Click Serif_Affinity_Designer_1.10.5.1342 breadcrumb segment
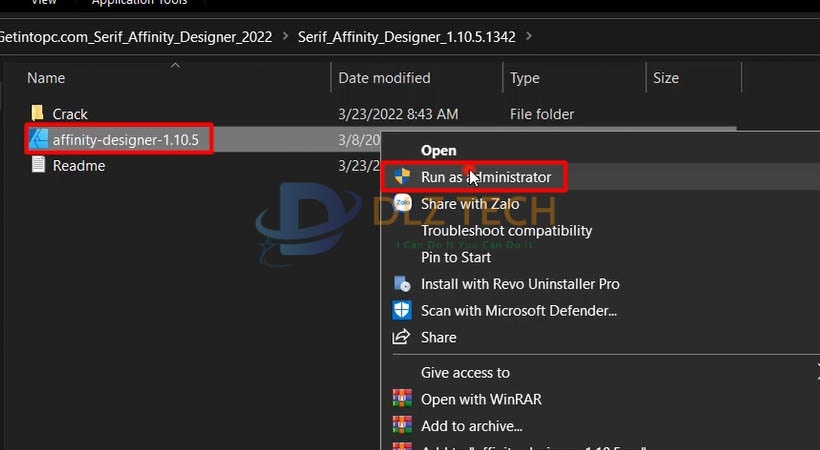The image size is (820, 450). [x=406, y=37]
